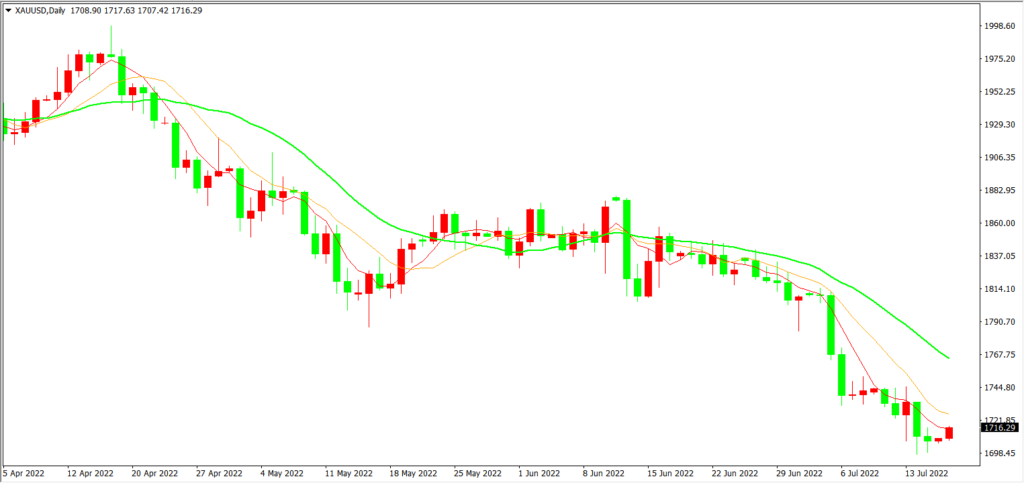Screen dimensions: 1024x483
Task: Click the 29 Jun 2022 date label
Action: [x=801, y=471]
